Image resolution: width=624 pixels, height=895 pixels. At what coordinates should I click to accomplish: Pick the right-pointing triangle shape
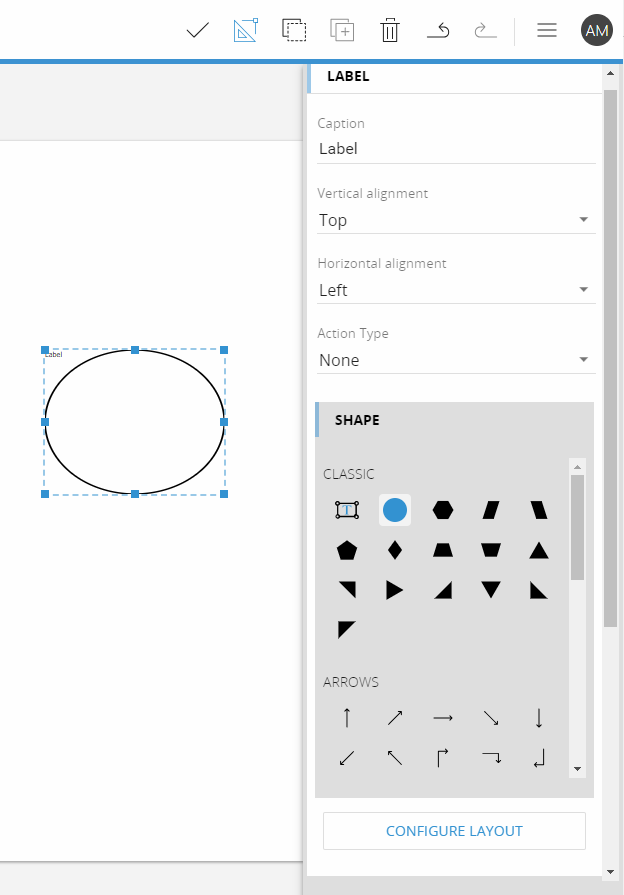(x=394, y=590)
